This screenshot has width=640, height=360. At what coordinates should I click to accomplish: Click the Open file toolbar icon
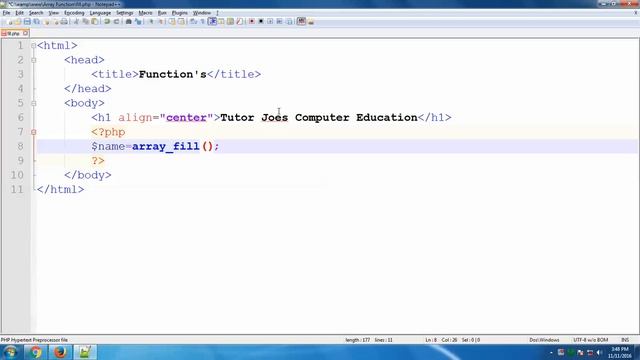pos(18,21)
